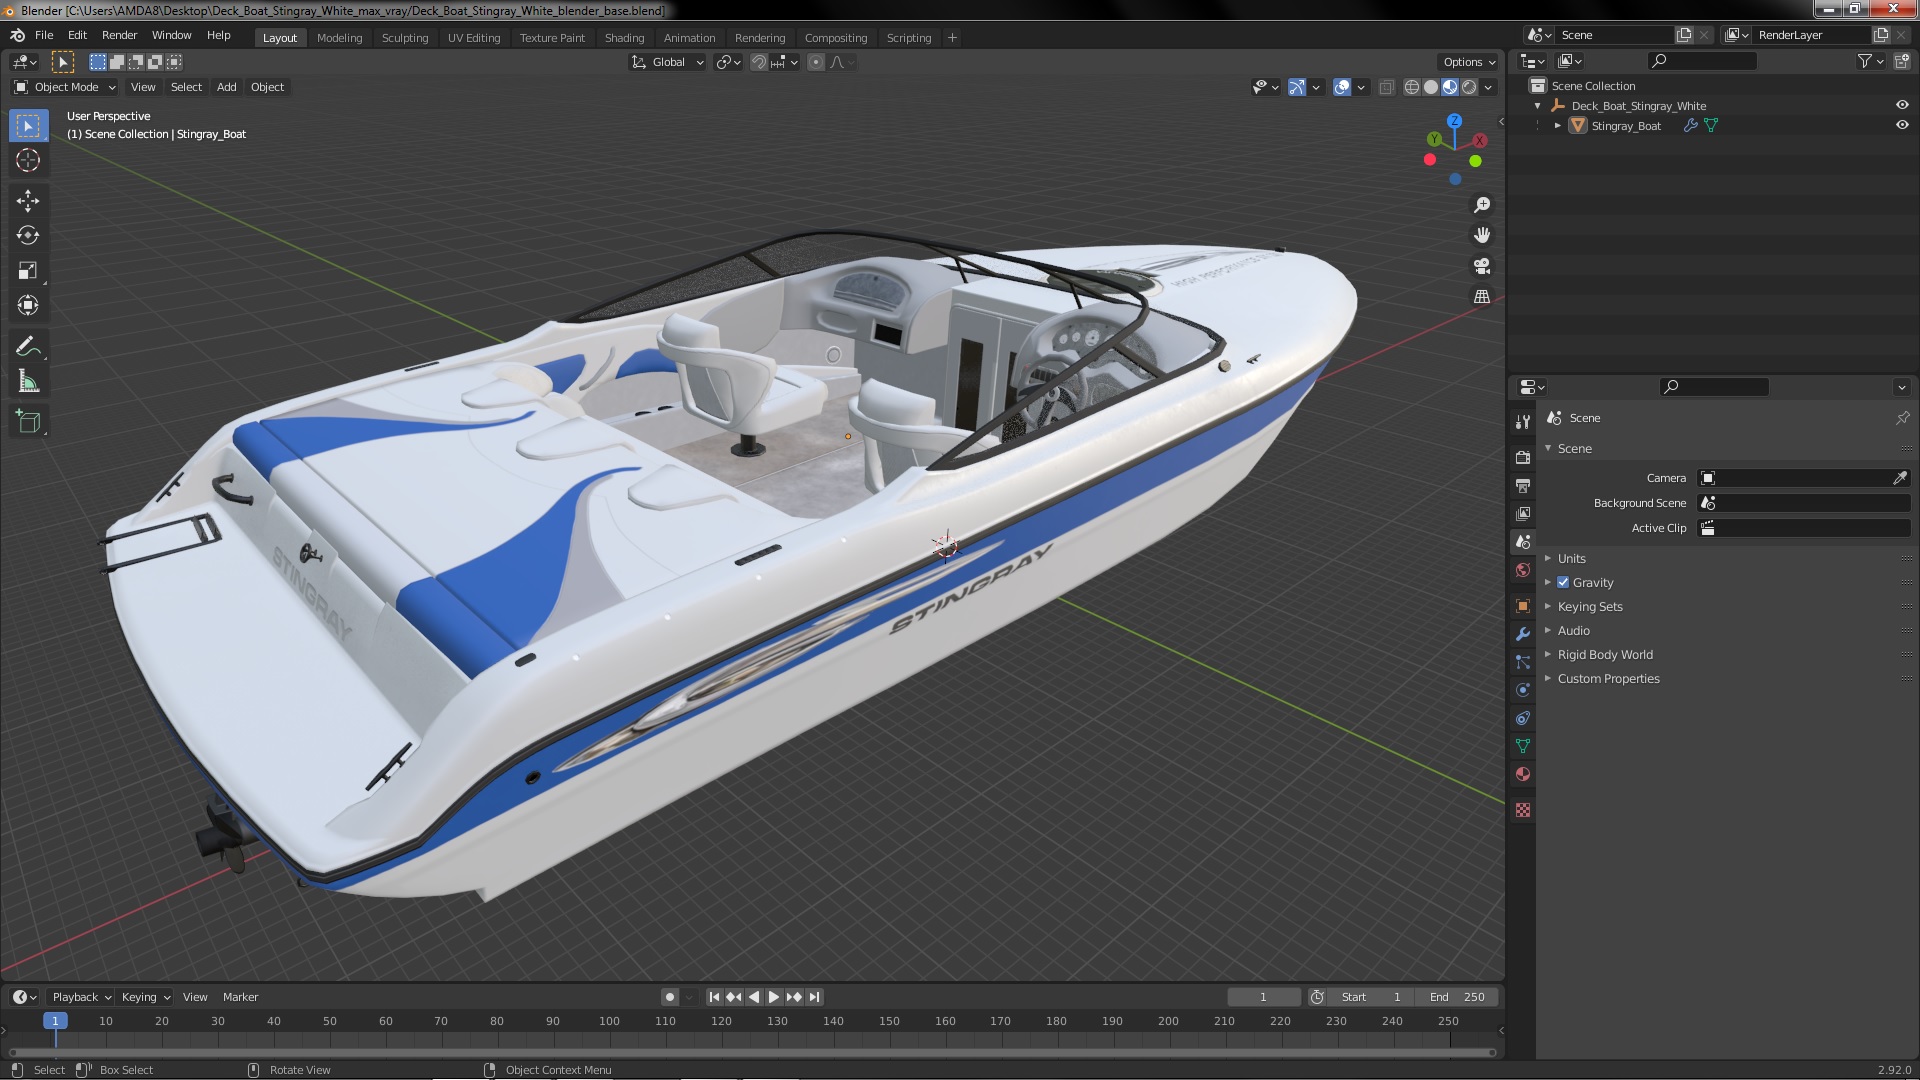Image resolution: width=1920 pixels, height=1080 pixels.
Task: Open the Scripting workspace tab
Action: [x=908, y=38]
